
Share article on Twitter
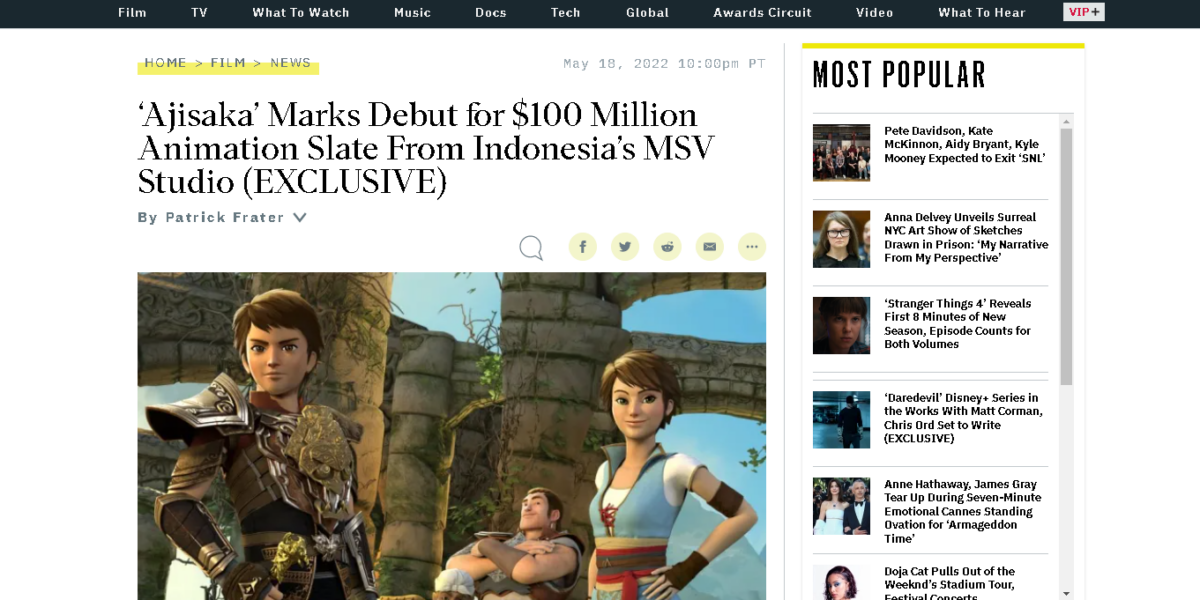tap(625, 246)
